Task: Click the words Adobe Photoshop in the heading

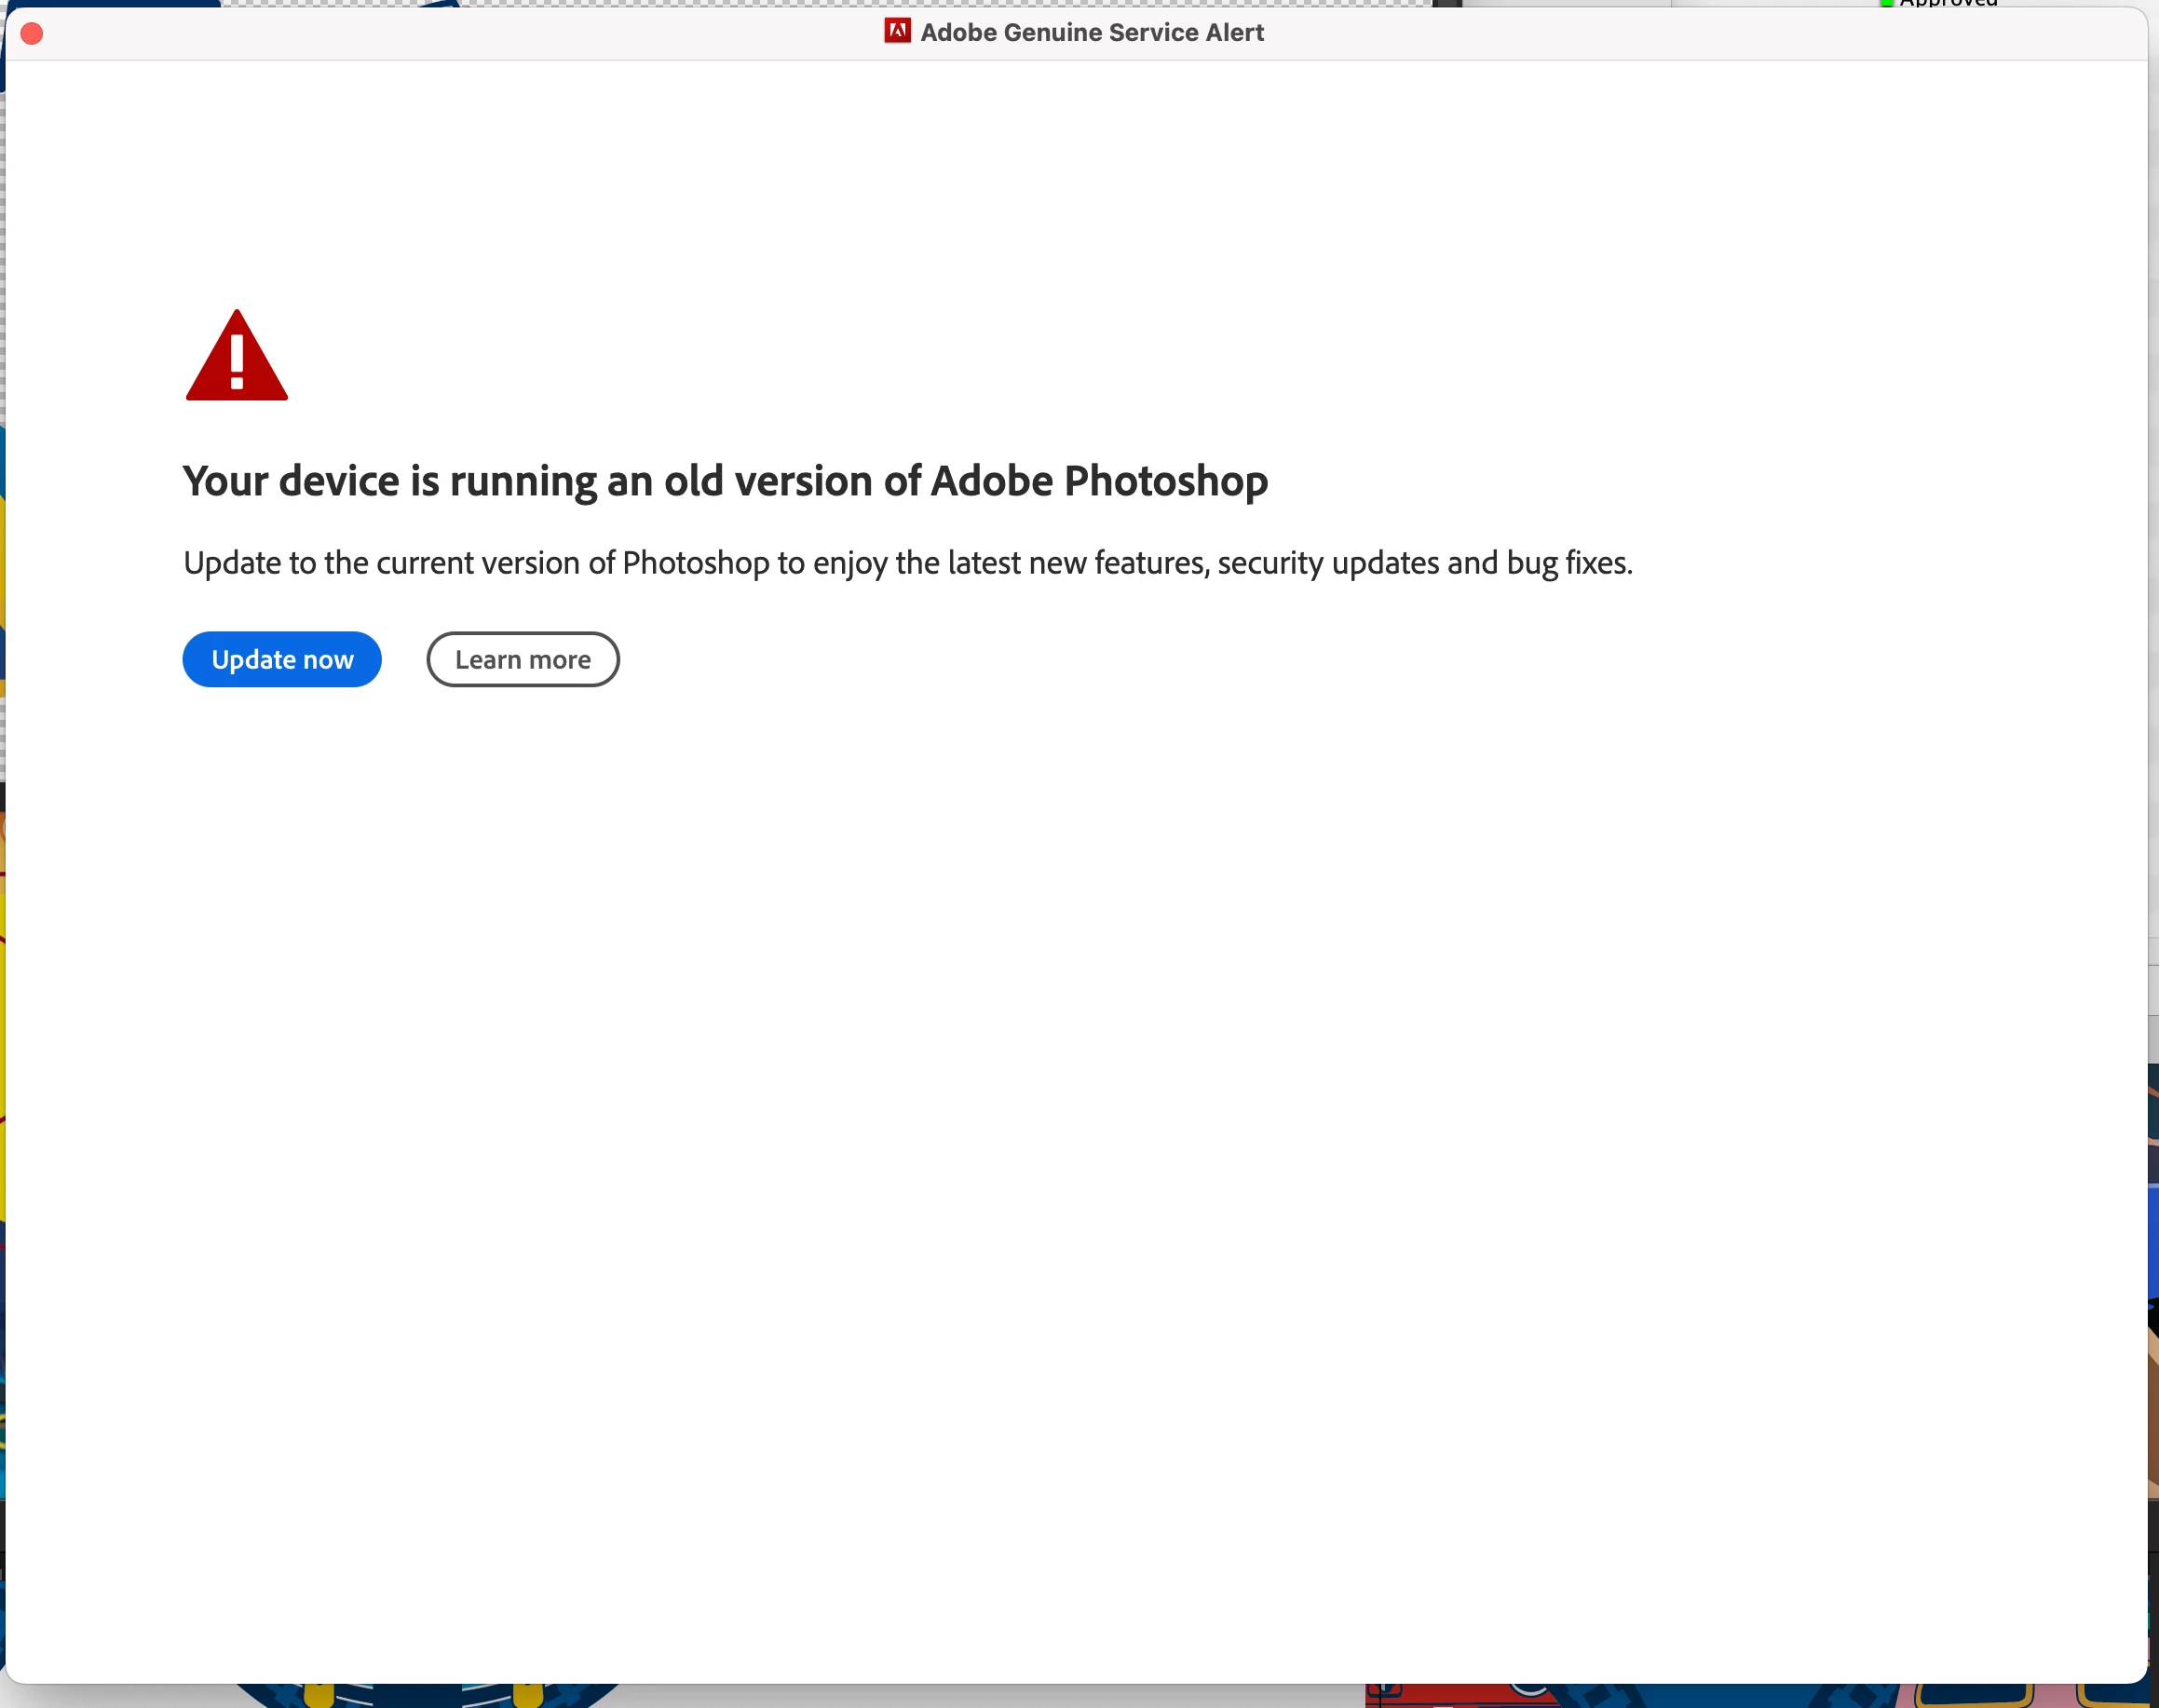Action: pyautogui.click(x=1099, y=481)
